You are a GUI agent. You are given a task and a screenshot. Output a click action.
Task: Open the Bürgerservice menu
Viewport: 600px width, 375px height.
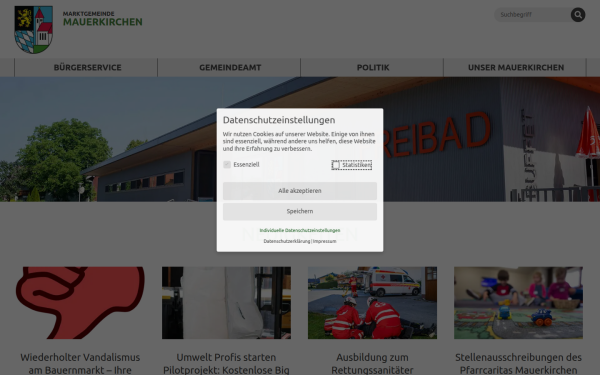(87, 67)
